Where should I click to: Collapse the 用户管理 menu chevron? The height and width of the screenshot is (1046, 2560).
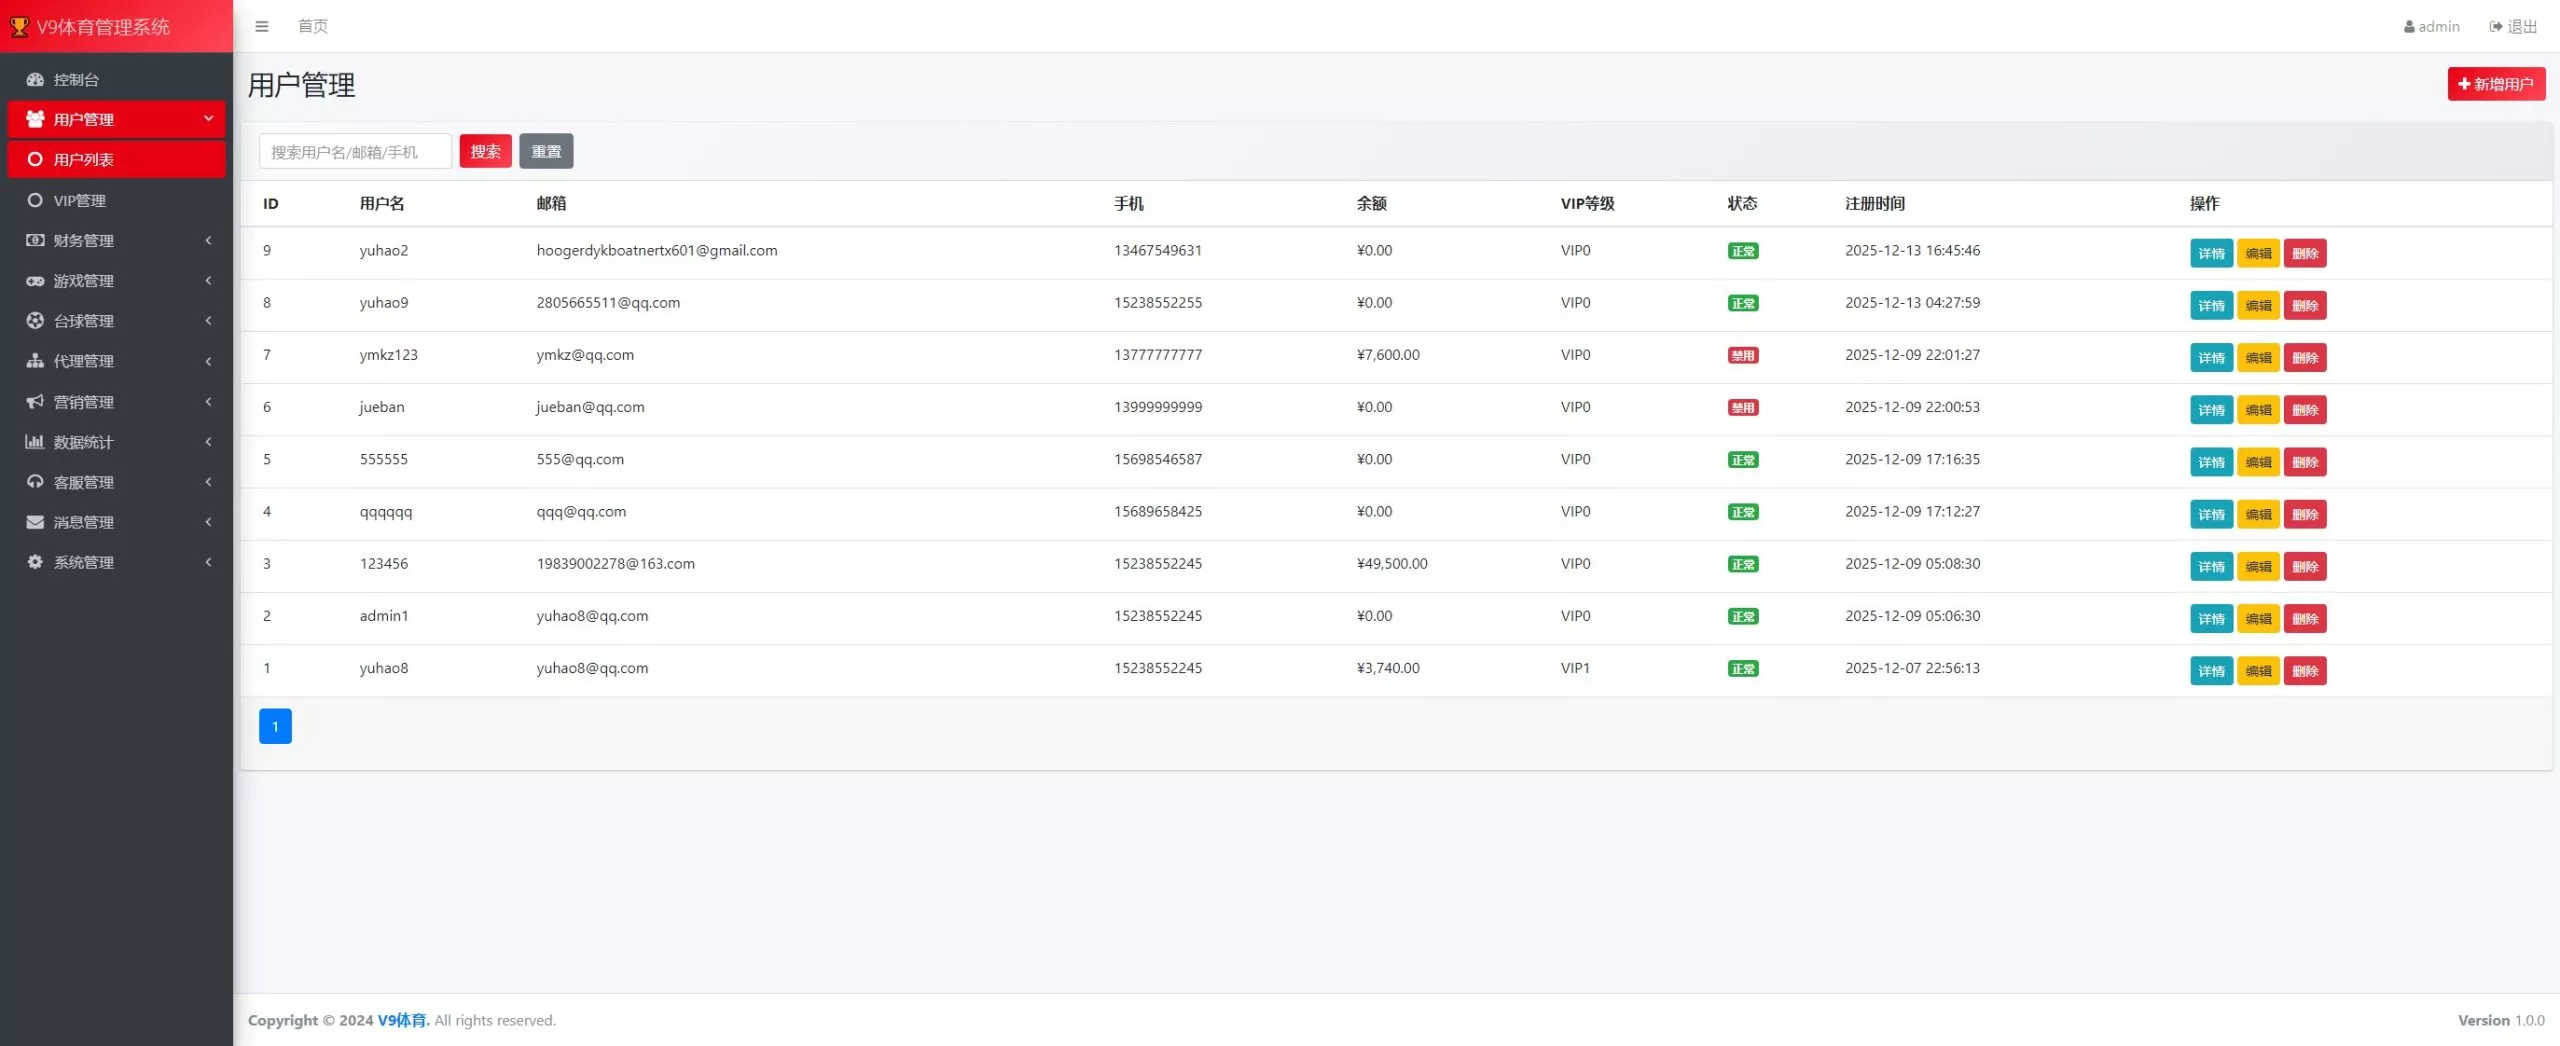(x=208, y=119)
